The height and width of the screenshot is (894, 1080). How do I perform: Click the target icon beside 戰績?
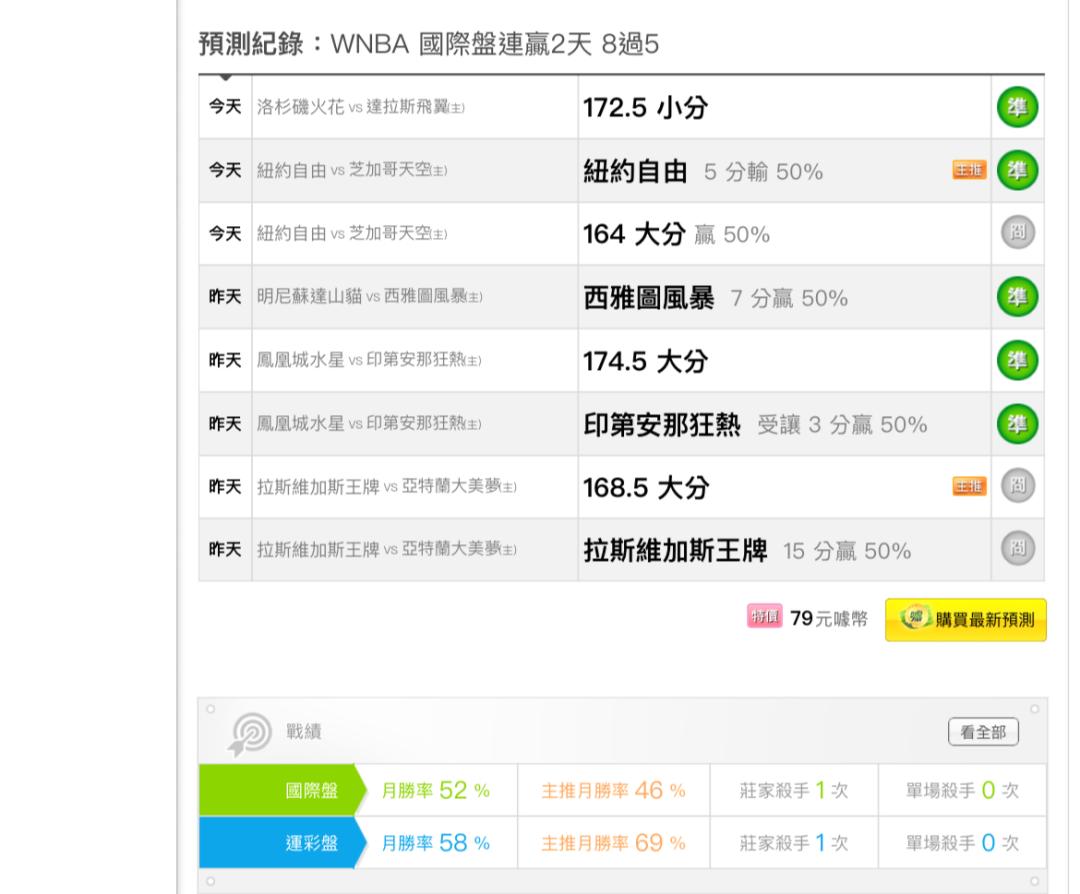[249, 734]
